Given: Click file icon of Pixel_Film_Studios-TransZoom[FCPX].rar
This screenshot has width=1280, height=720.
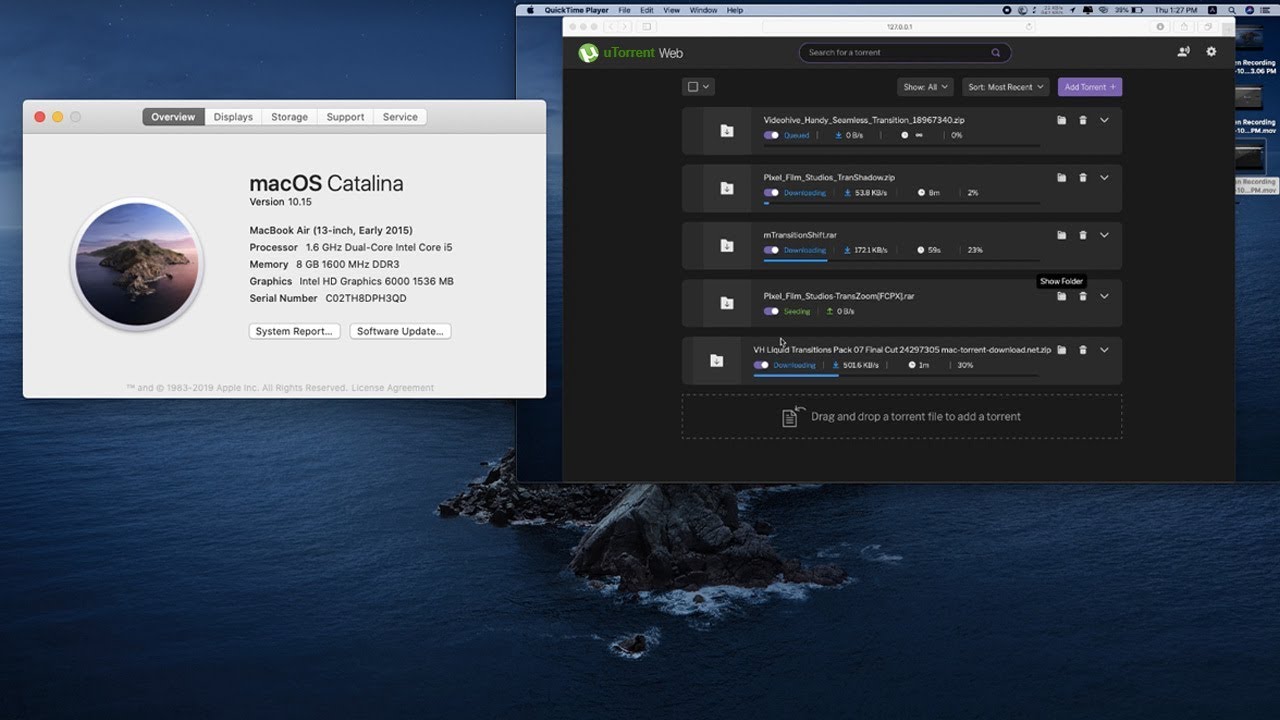Looking at the screenshot, I should click(x=727, y=303).
